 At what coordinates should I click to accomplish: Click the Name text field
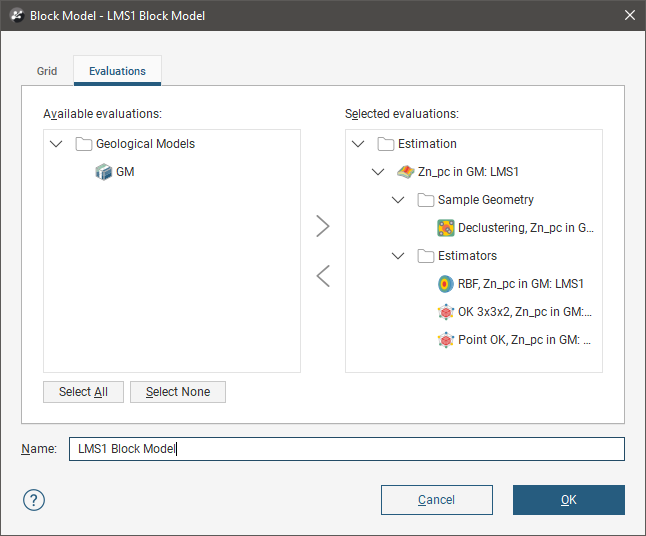click(x=346, y=449)
